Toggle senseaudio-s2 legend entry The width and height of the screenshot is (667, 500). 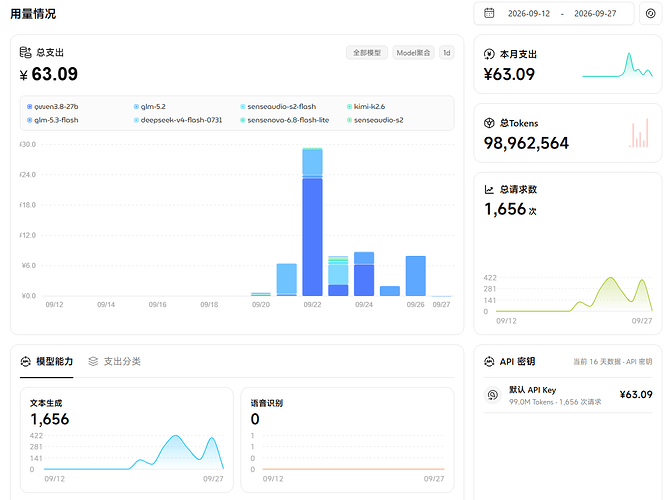coord(375,120)
